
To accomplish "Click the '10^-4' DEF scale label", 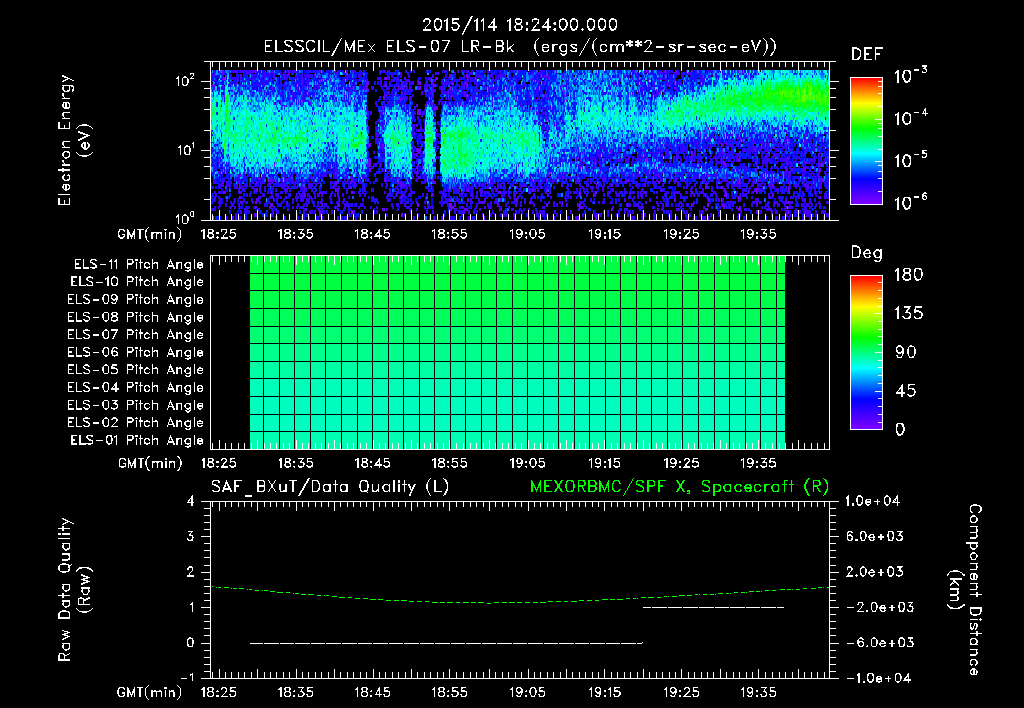I will point(910,118).
